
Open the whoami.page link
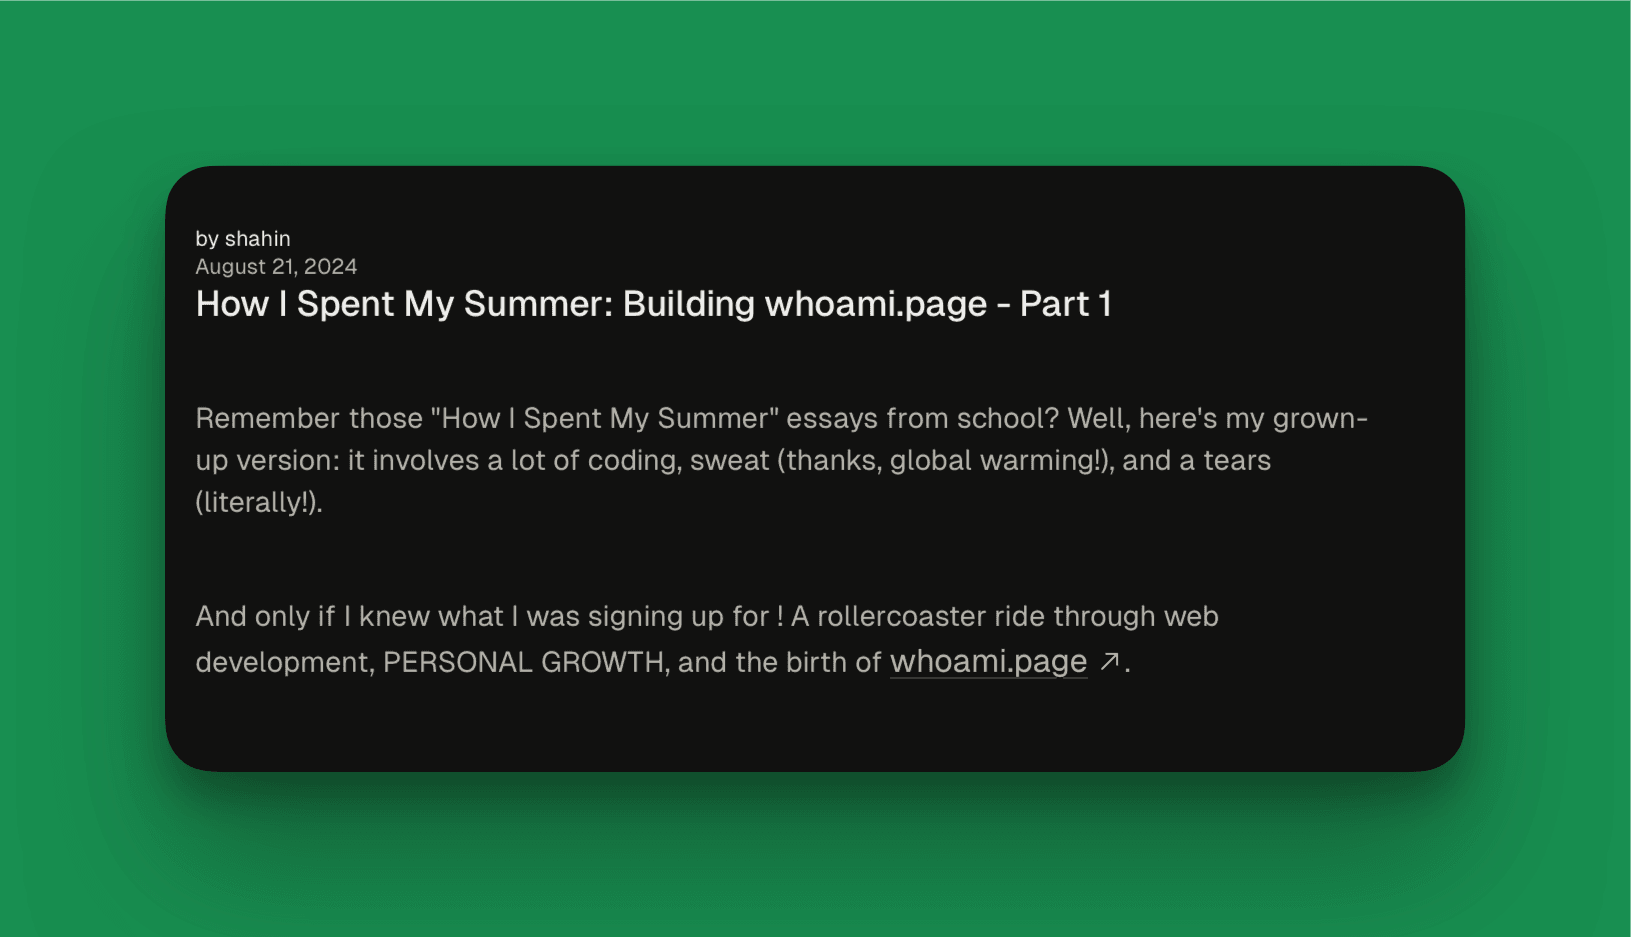point(988,662)
